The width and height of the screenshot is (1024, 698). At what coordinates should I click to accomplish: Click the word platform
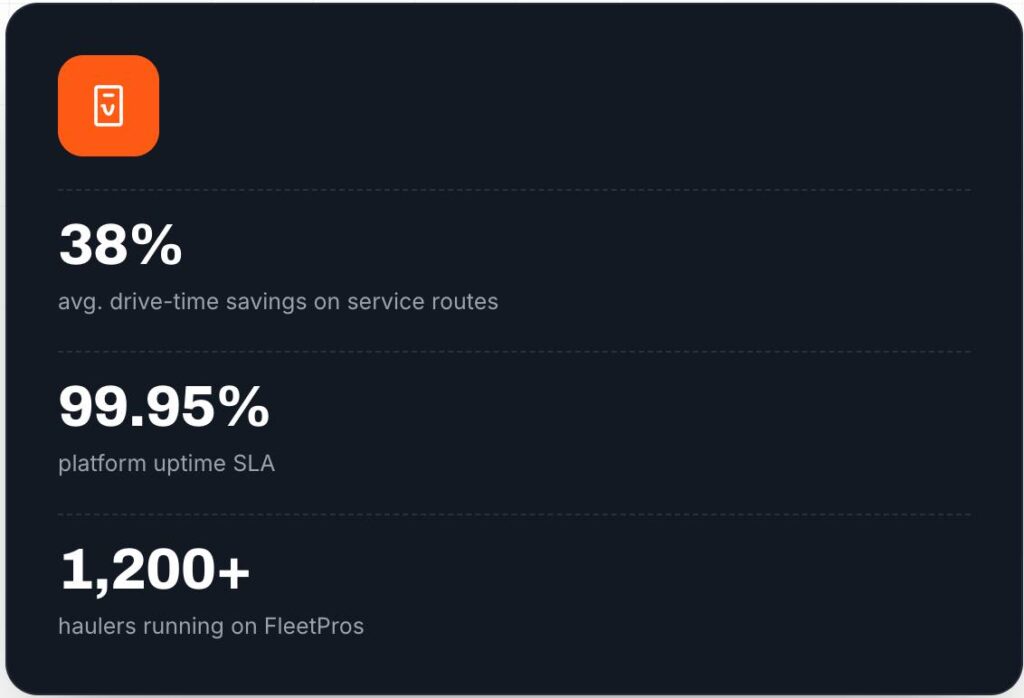tap(101, 464)
